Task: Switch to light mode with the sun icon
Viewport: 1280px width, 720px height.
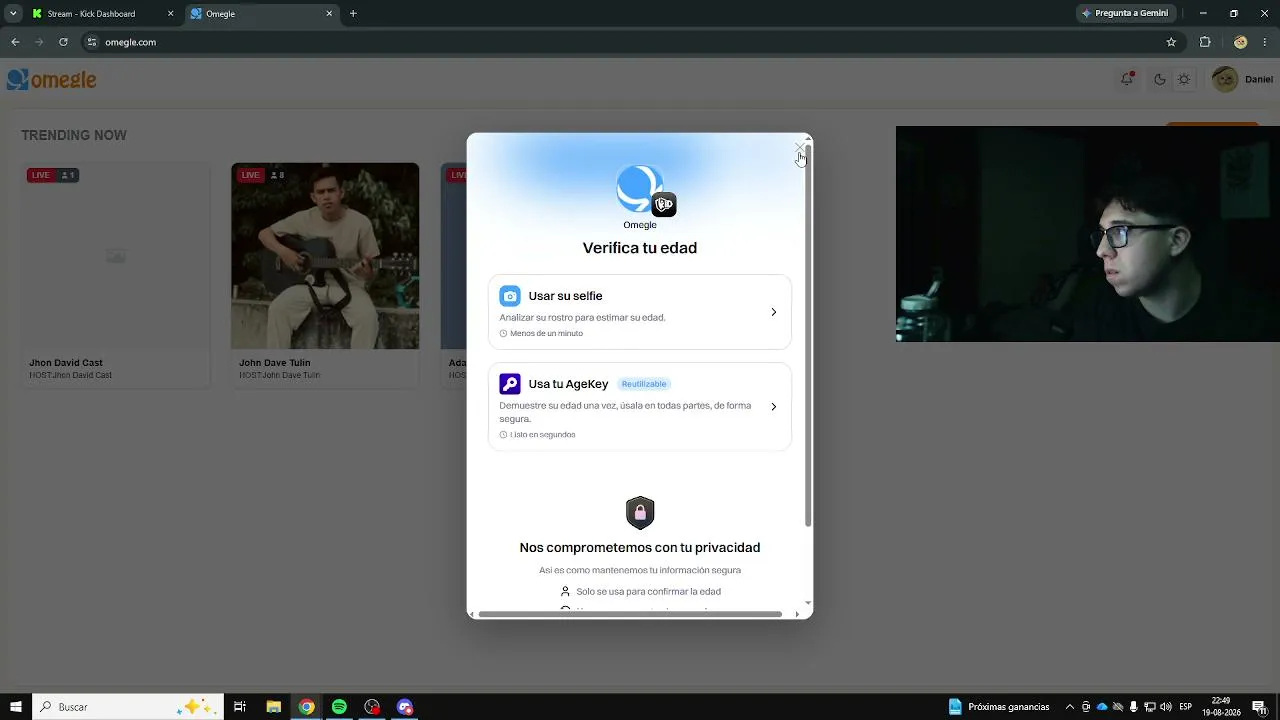Action: point(1184,79)
